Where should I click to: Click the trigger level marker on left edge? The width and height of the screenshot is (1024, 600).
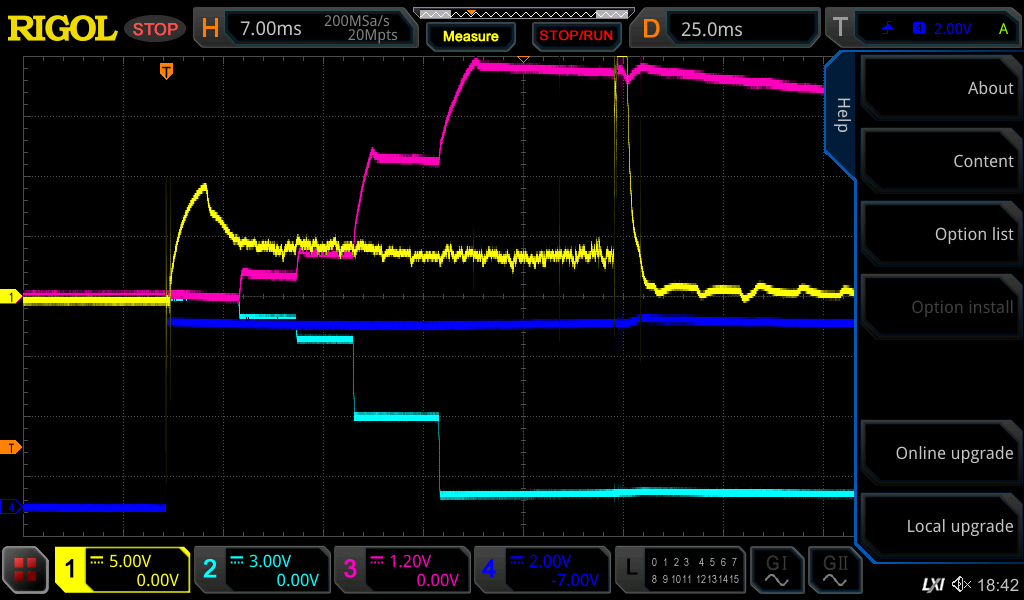(11, 447)
